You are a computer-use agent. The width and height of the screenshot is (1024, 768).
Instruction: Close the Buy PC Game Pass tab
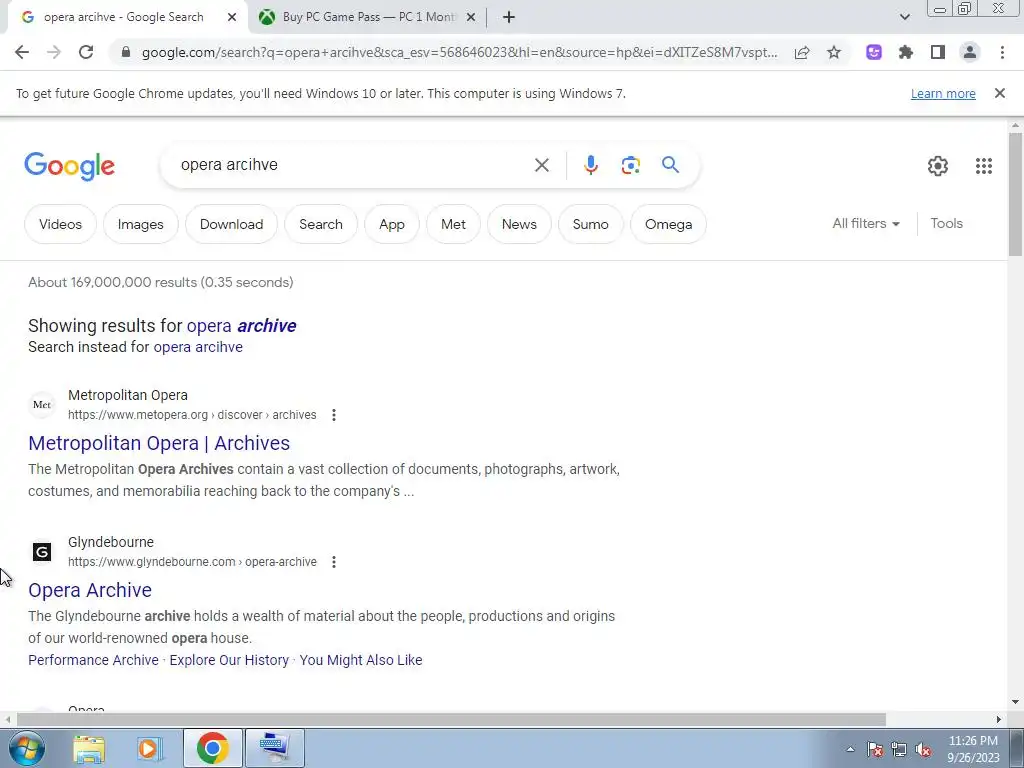coord(471,18)
